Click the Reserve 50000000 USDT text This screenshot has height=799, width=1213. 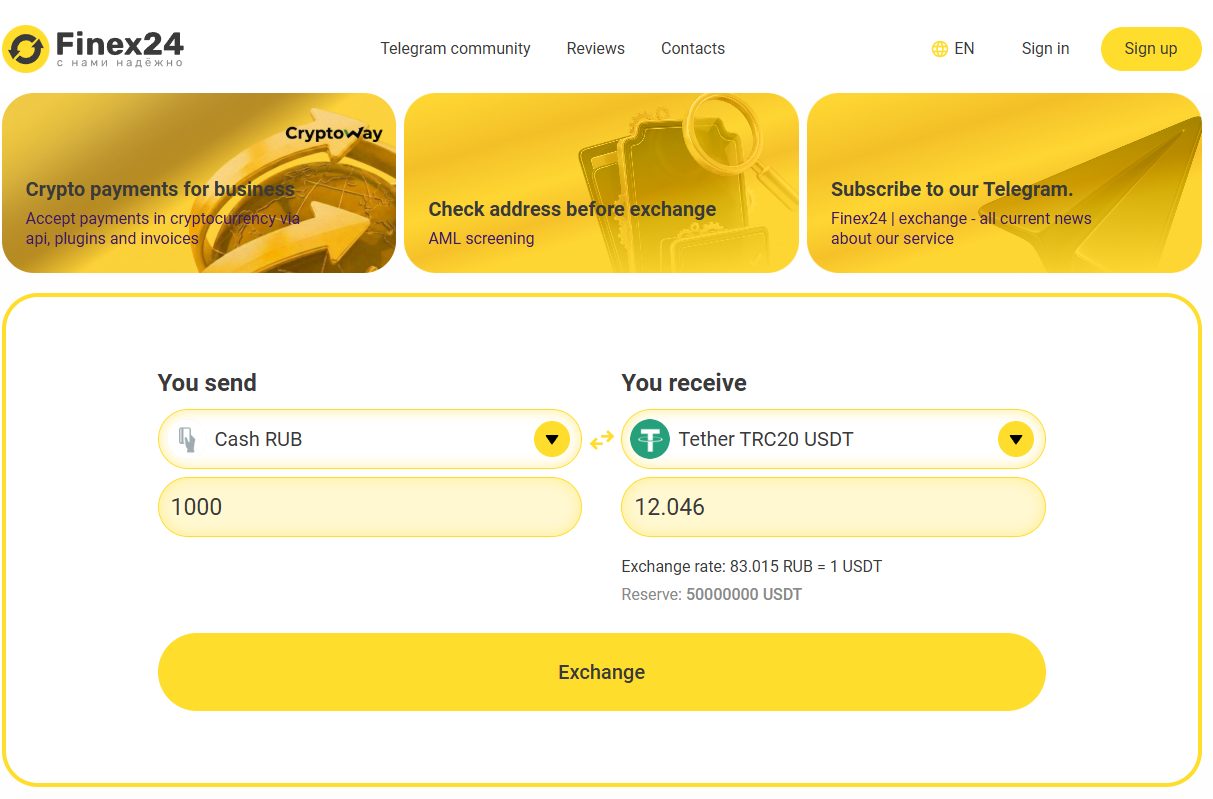click(x=712, y=594)
